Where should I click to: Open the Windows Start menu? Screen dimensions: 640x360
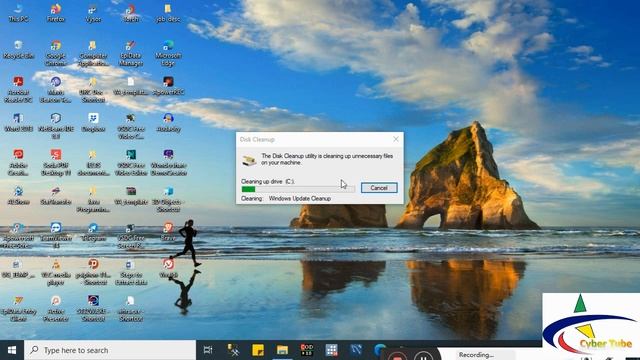coord(12,350)
